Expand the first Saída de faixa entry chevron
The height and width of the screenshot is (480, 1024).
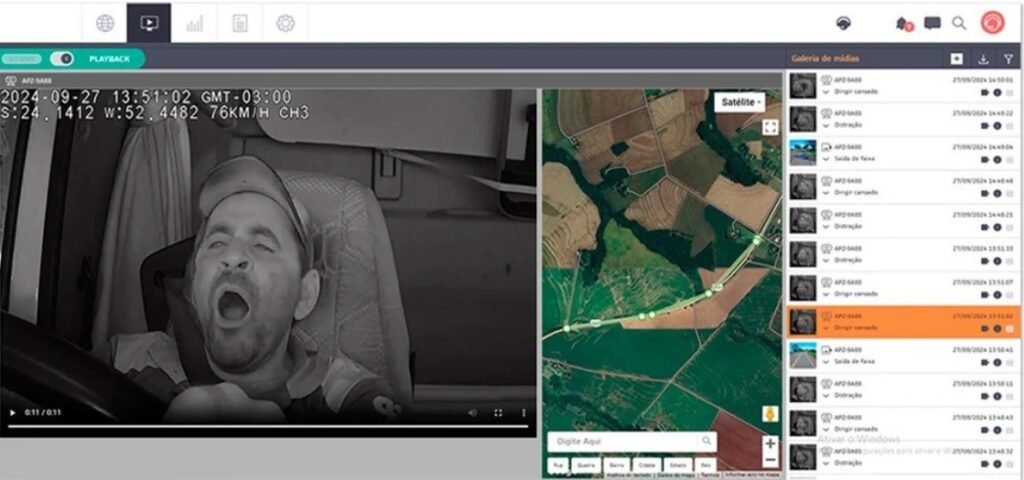(826, 159)
